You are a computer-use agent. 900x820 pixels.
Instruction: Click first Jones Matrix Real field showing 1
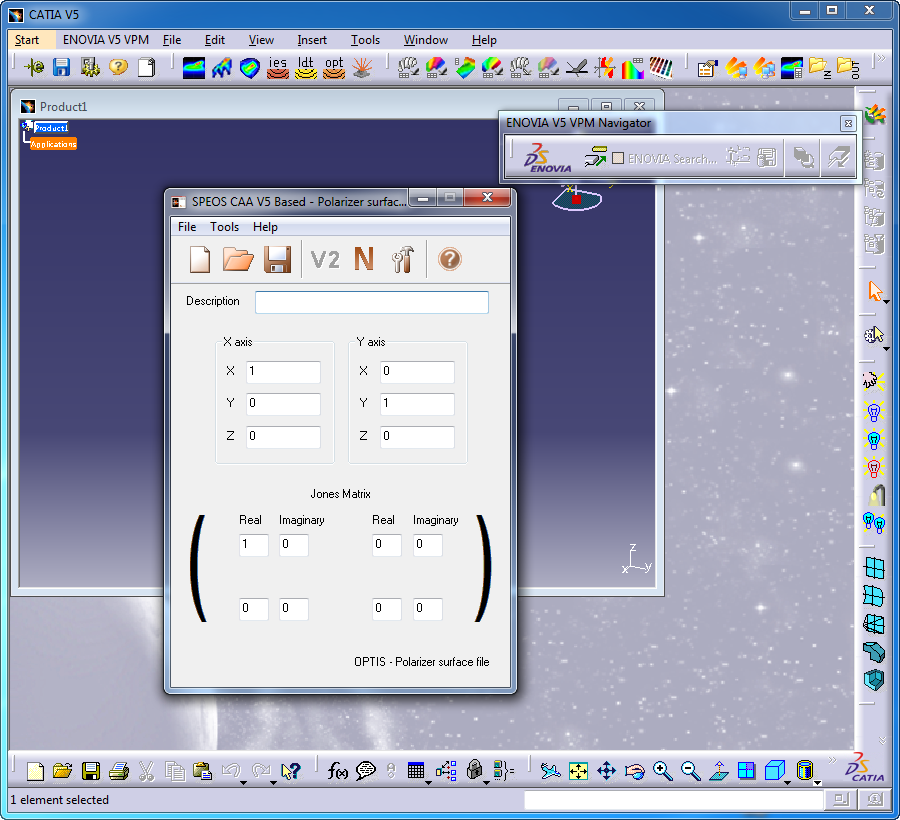click(254, 544)
